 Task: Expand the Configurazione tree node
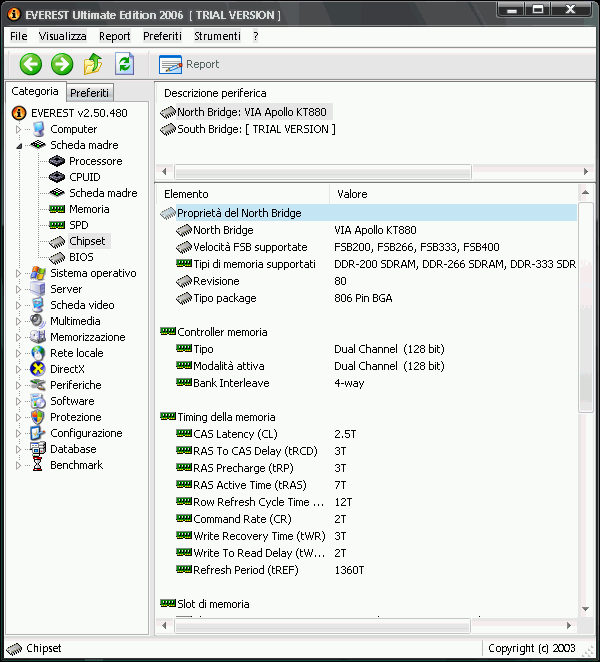18,433
